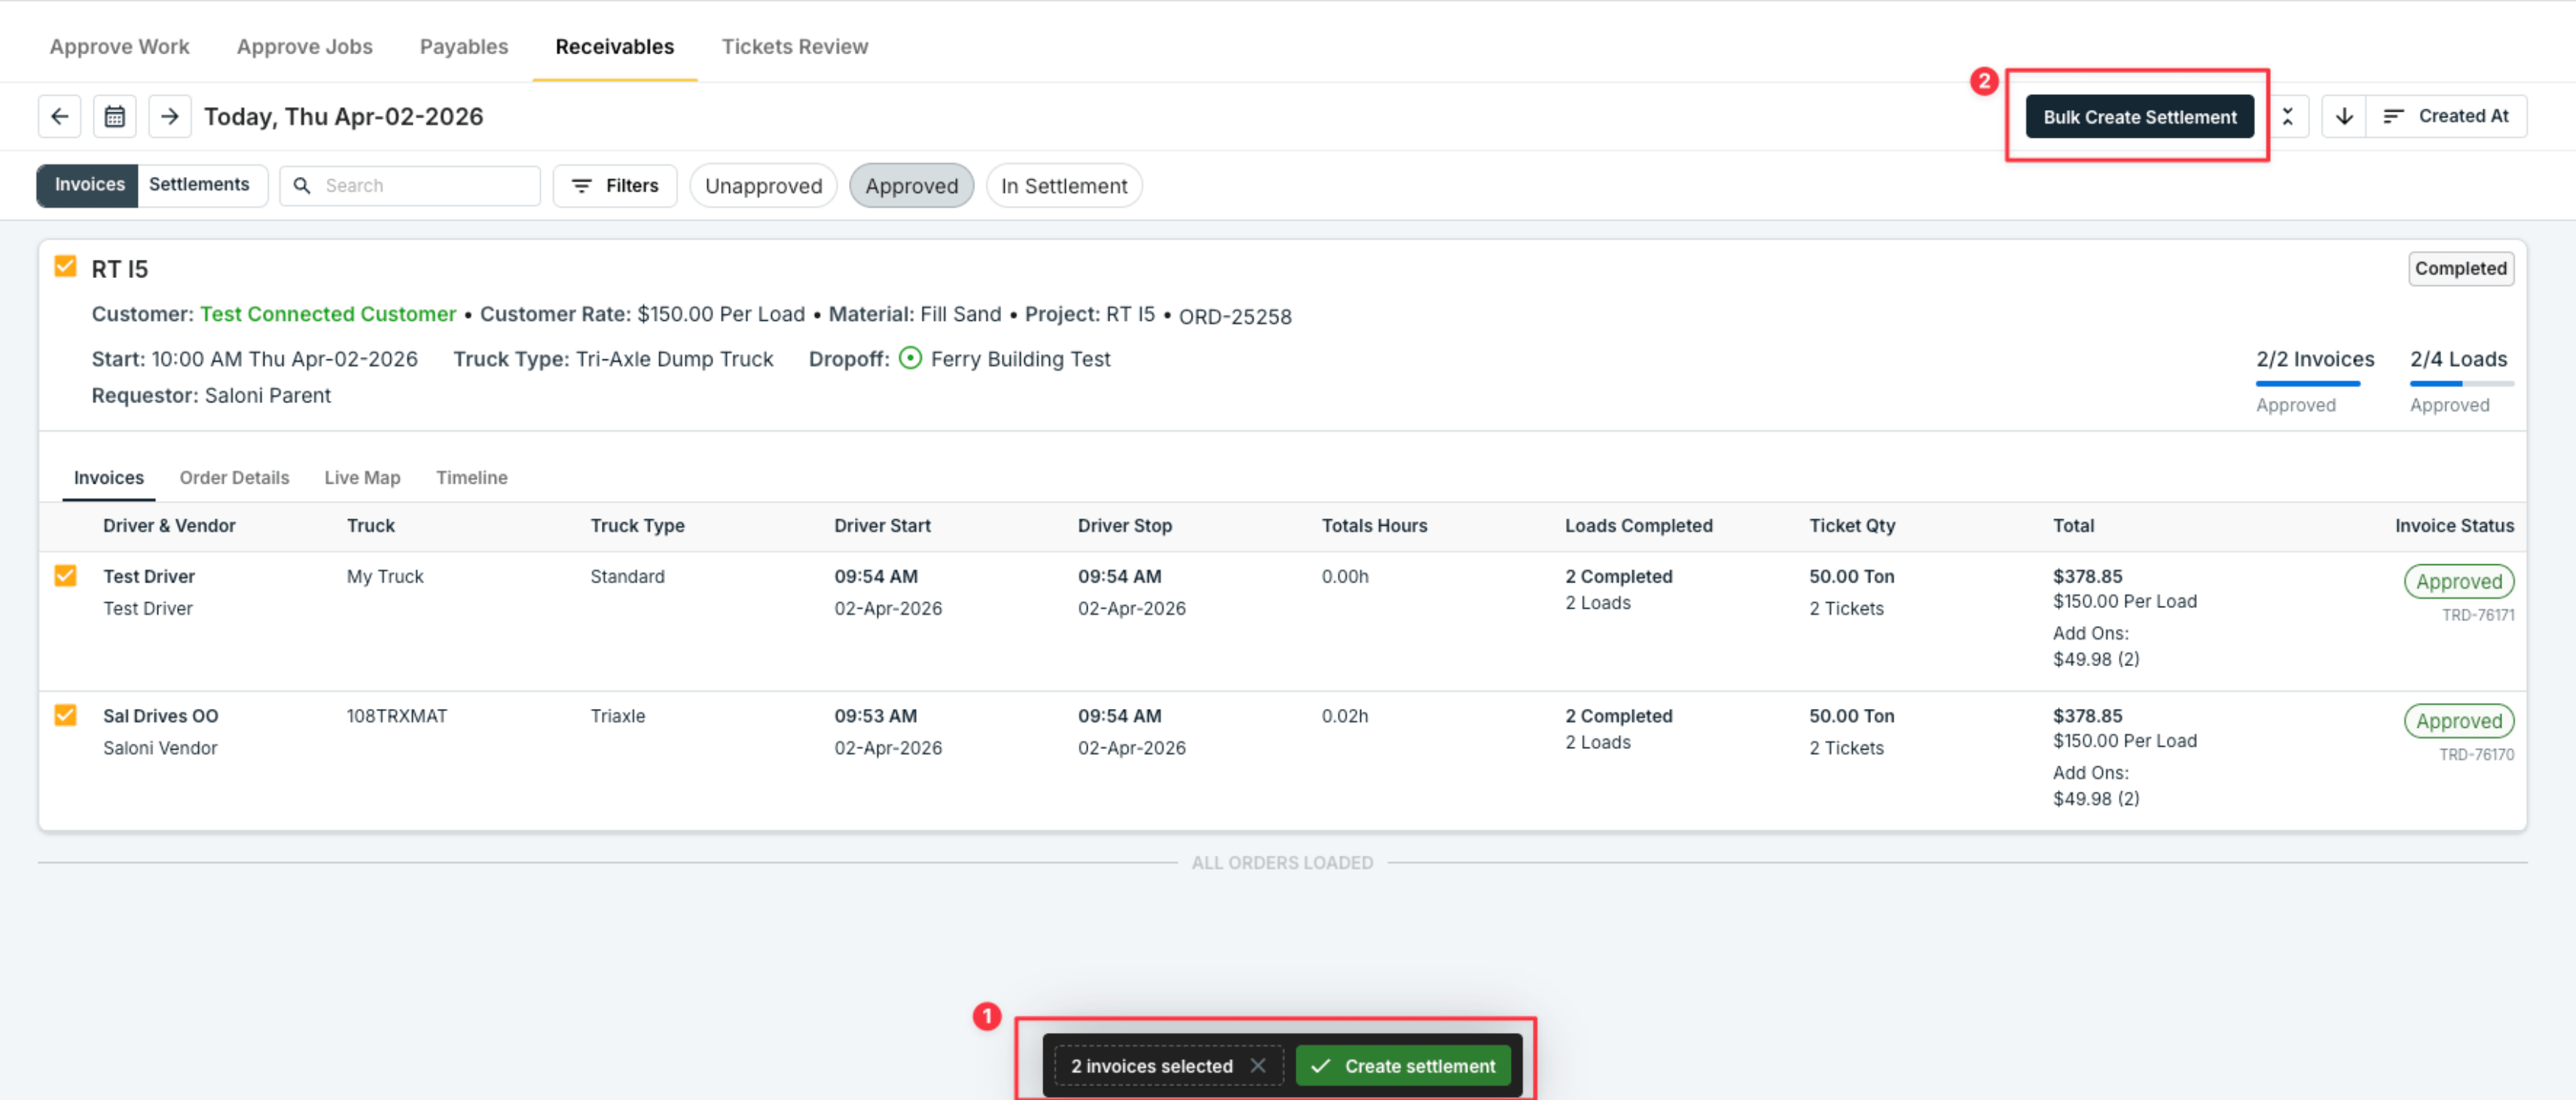Screen dimensions: 2576x1100
Task: Toggle sort direction down arrow
Action: tap(2344, 116)
